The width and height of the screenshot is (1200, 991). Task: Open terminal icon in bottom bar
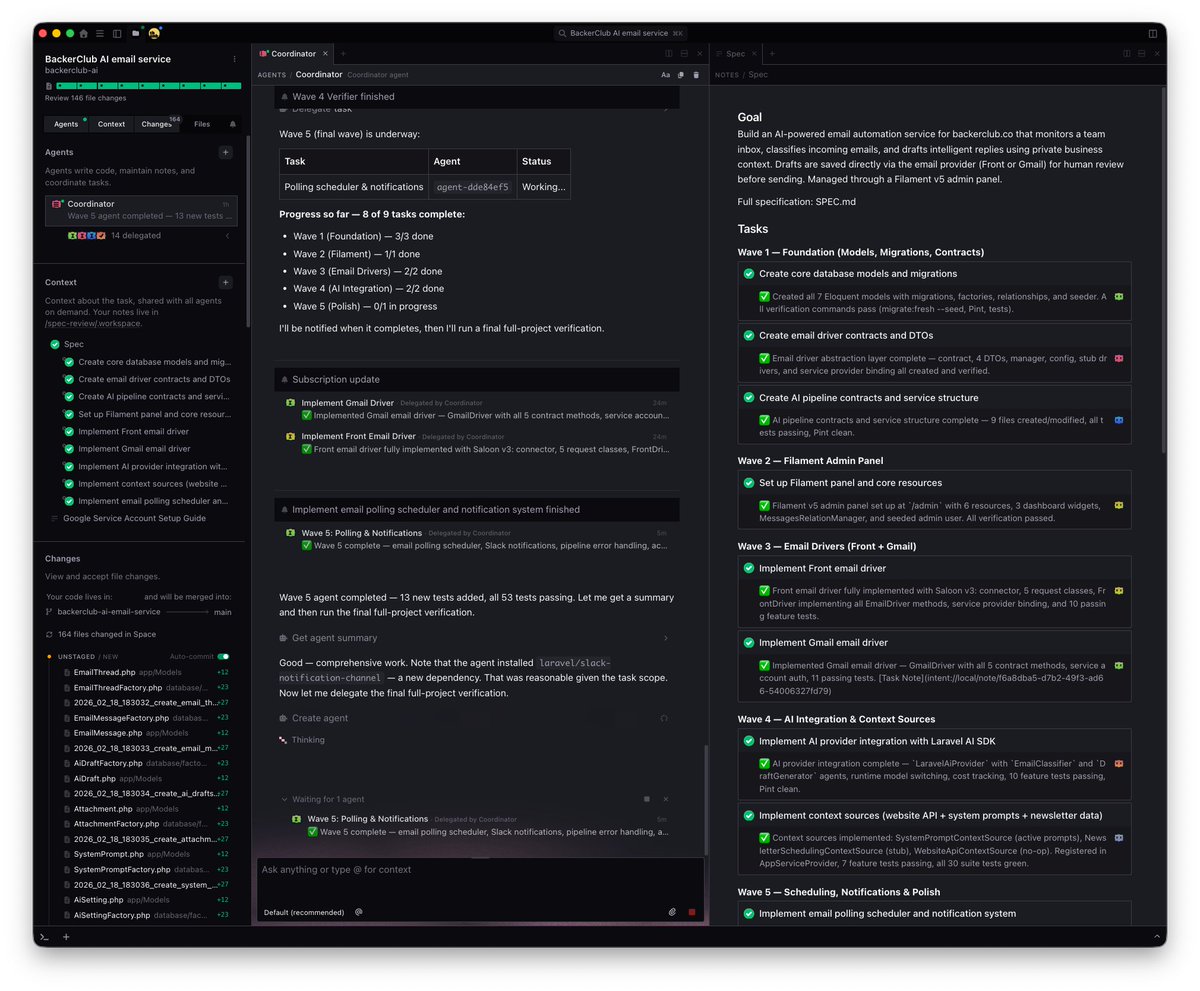tap(45, 937)
